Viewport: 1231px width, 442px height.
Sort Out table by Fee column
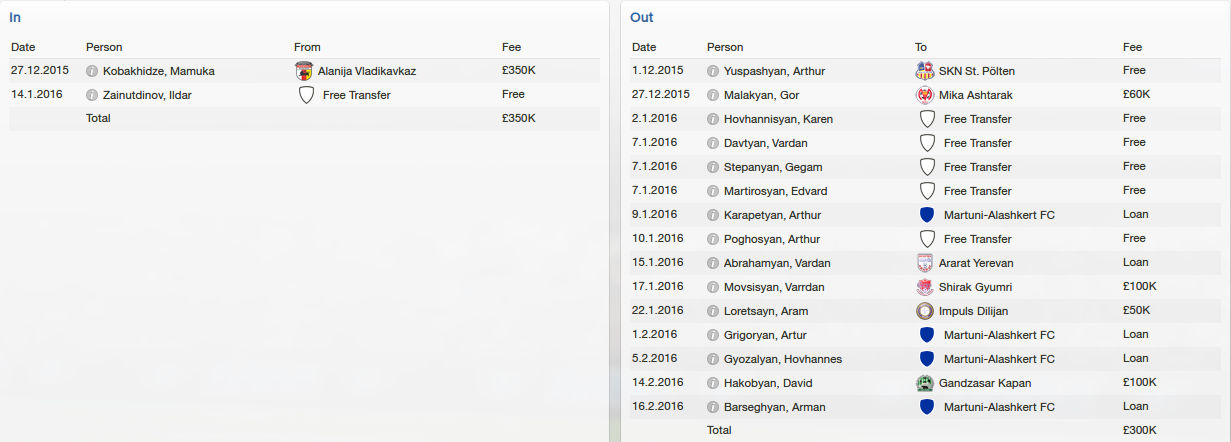coord(1132,47)
